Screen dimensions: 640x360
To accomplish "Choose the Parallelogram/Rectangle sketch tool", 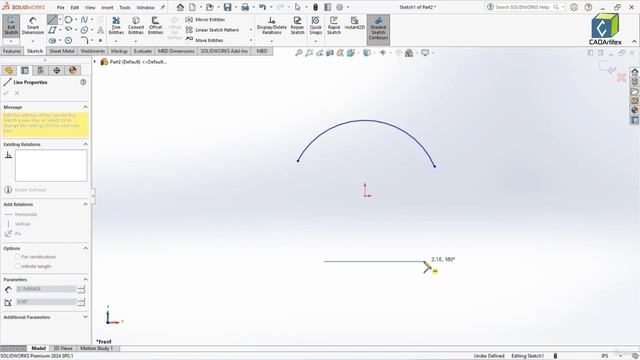I will click(x=52, y=30).
